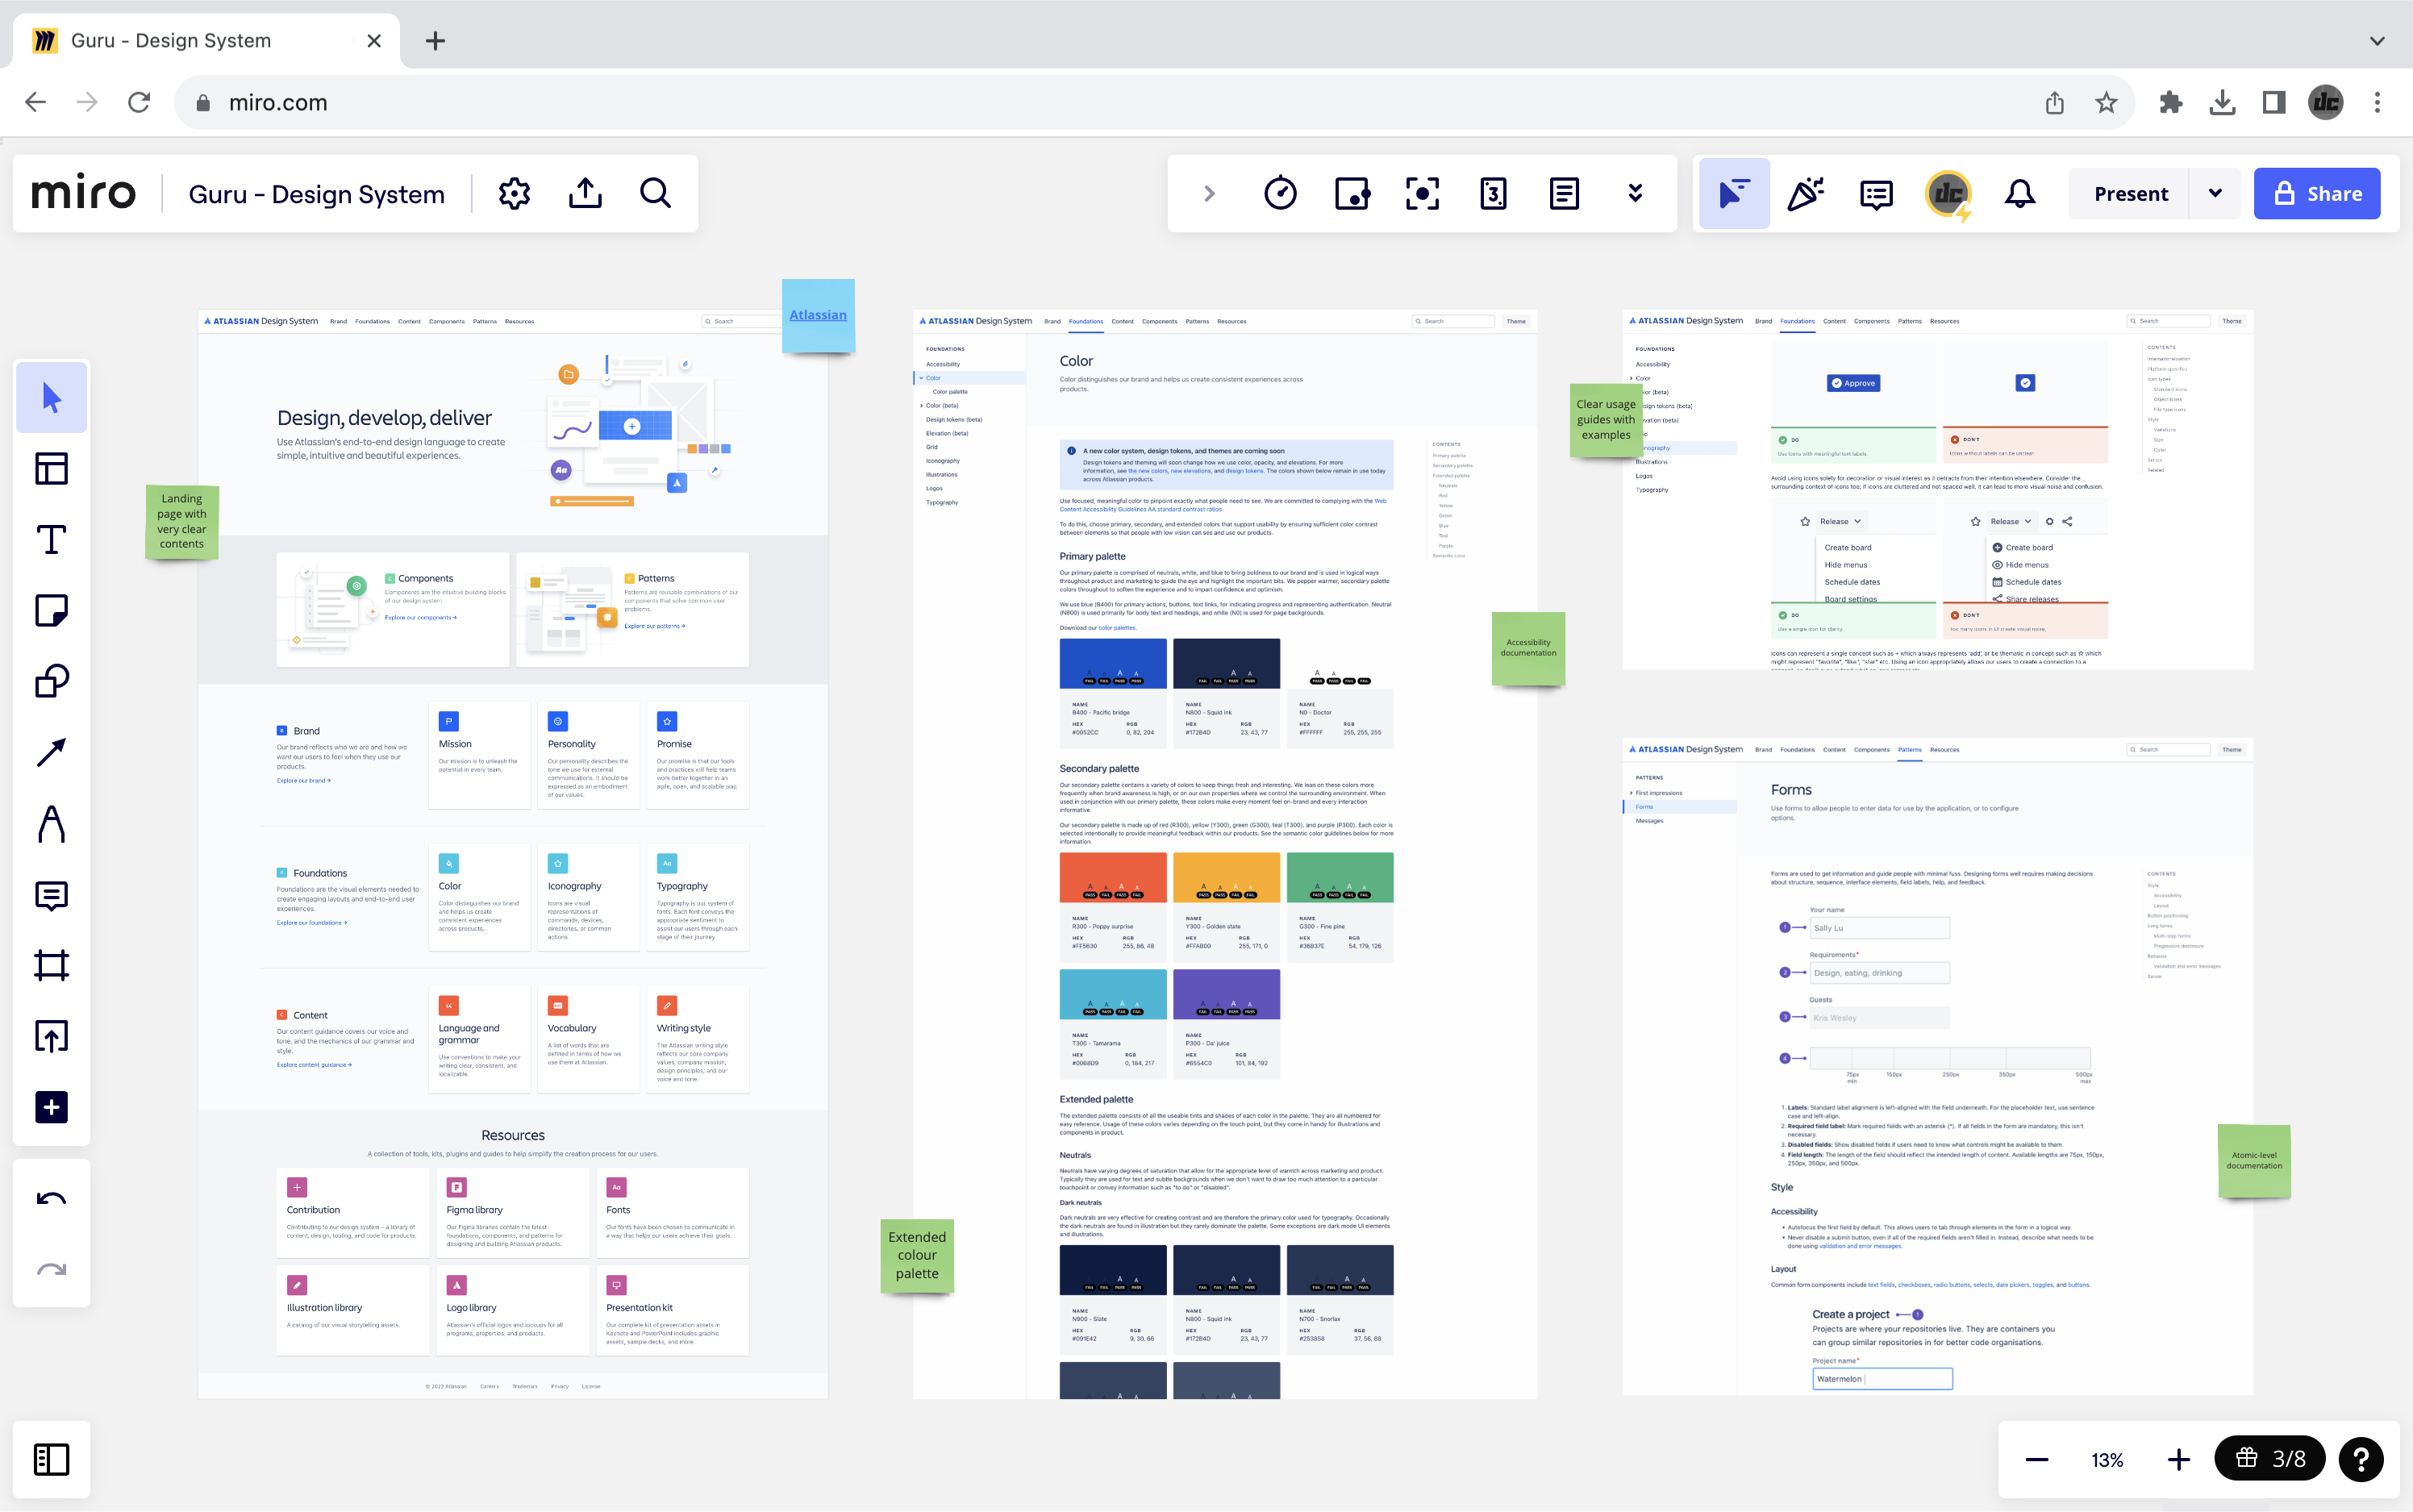The width and height of the screenshot is (2413, 1512).
Task: Toggle the browser side panel
Action: [2273, 102]
